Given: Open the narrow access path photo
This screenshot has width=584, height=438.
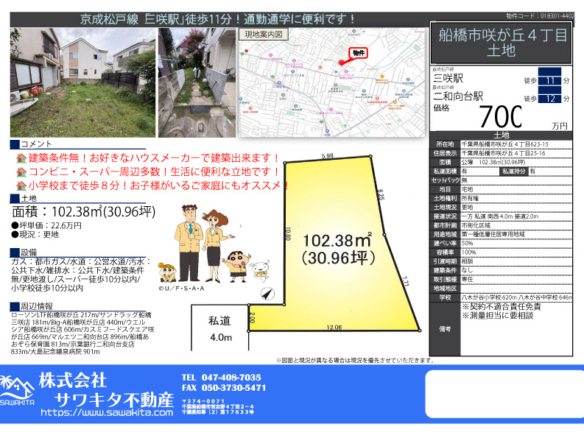Looking at the screenshot, I should [x=197, y=82].
